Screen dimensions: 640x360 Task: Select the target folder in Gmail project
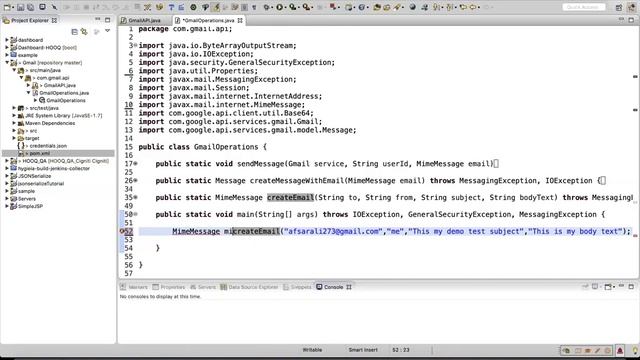[x=32, y=138]
